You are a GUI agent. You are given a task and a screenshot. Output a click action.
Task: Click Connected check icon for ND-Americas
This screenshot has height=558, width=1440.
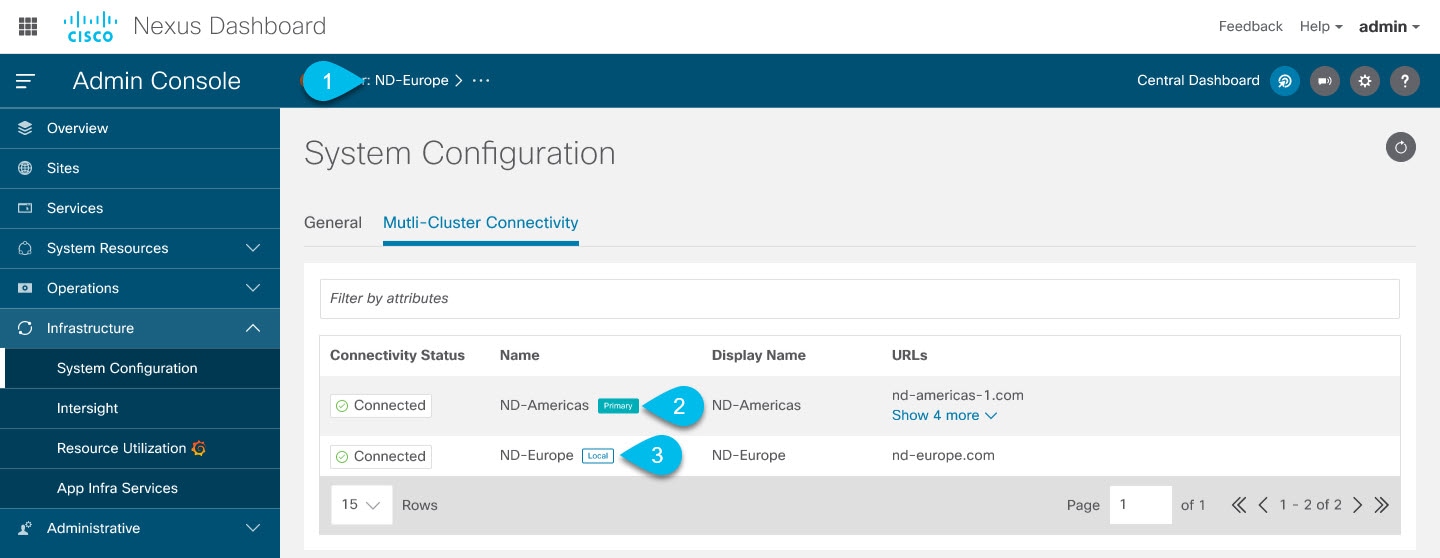[342, 406]
